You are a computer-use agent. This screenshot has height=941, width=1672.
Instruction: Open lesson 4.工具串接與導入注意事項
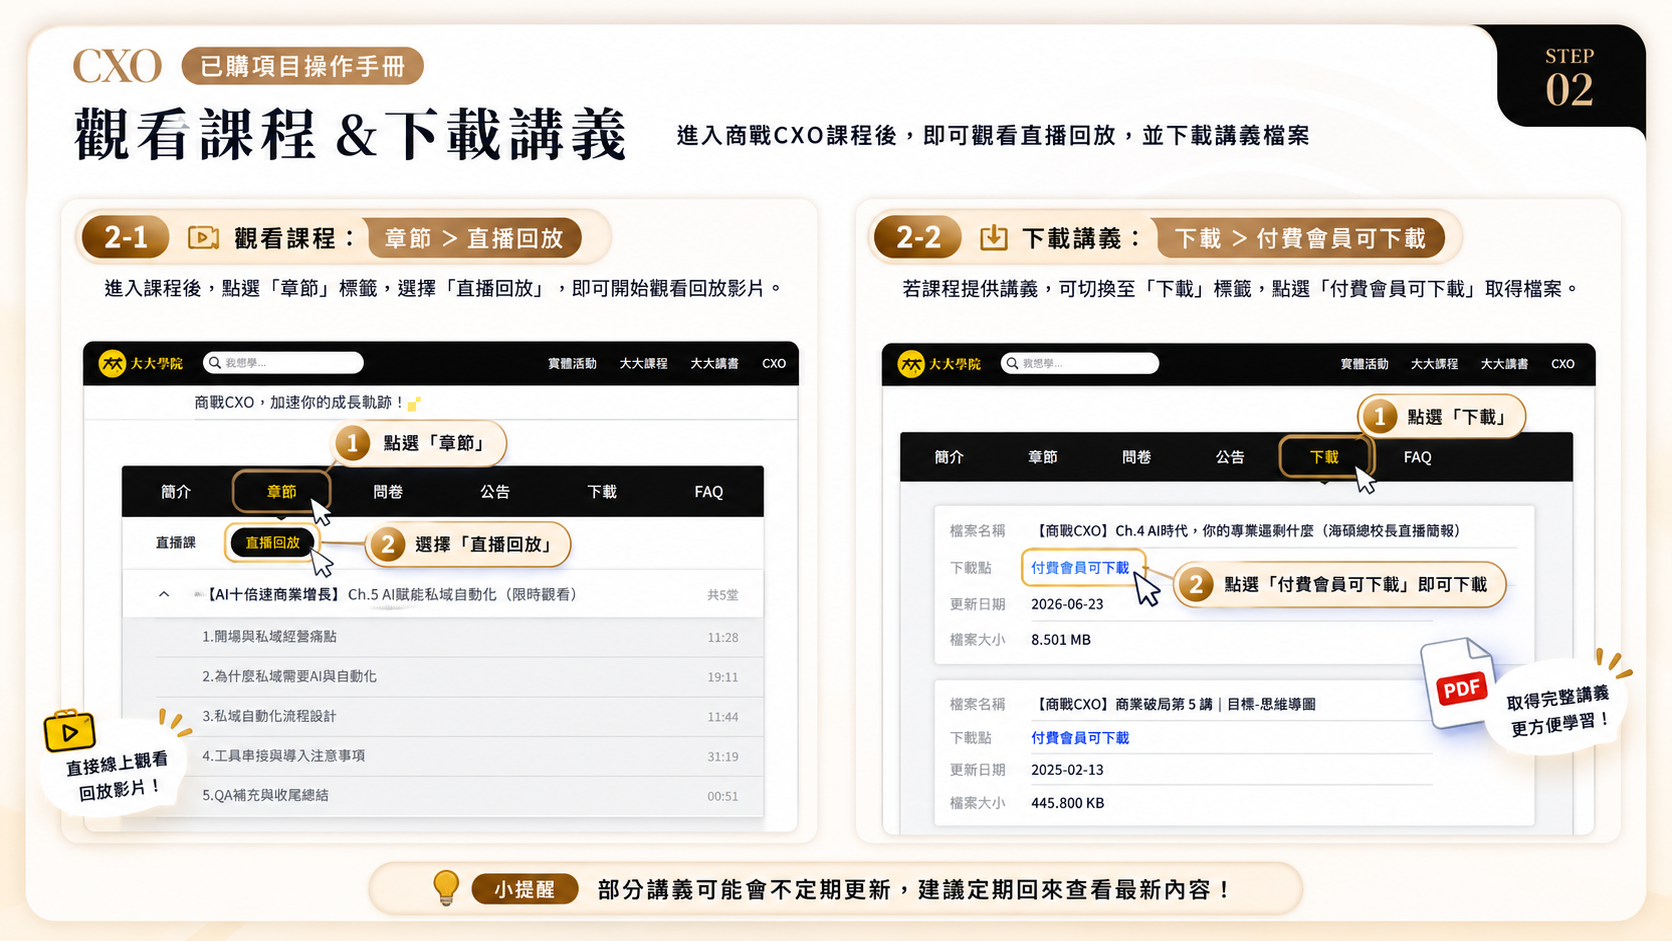[283, 756]
